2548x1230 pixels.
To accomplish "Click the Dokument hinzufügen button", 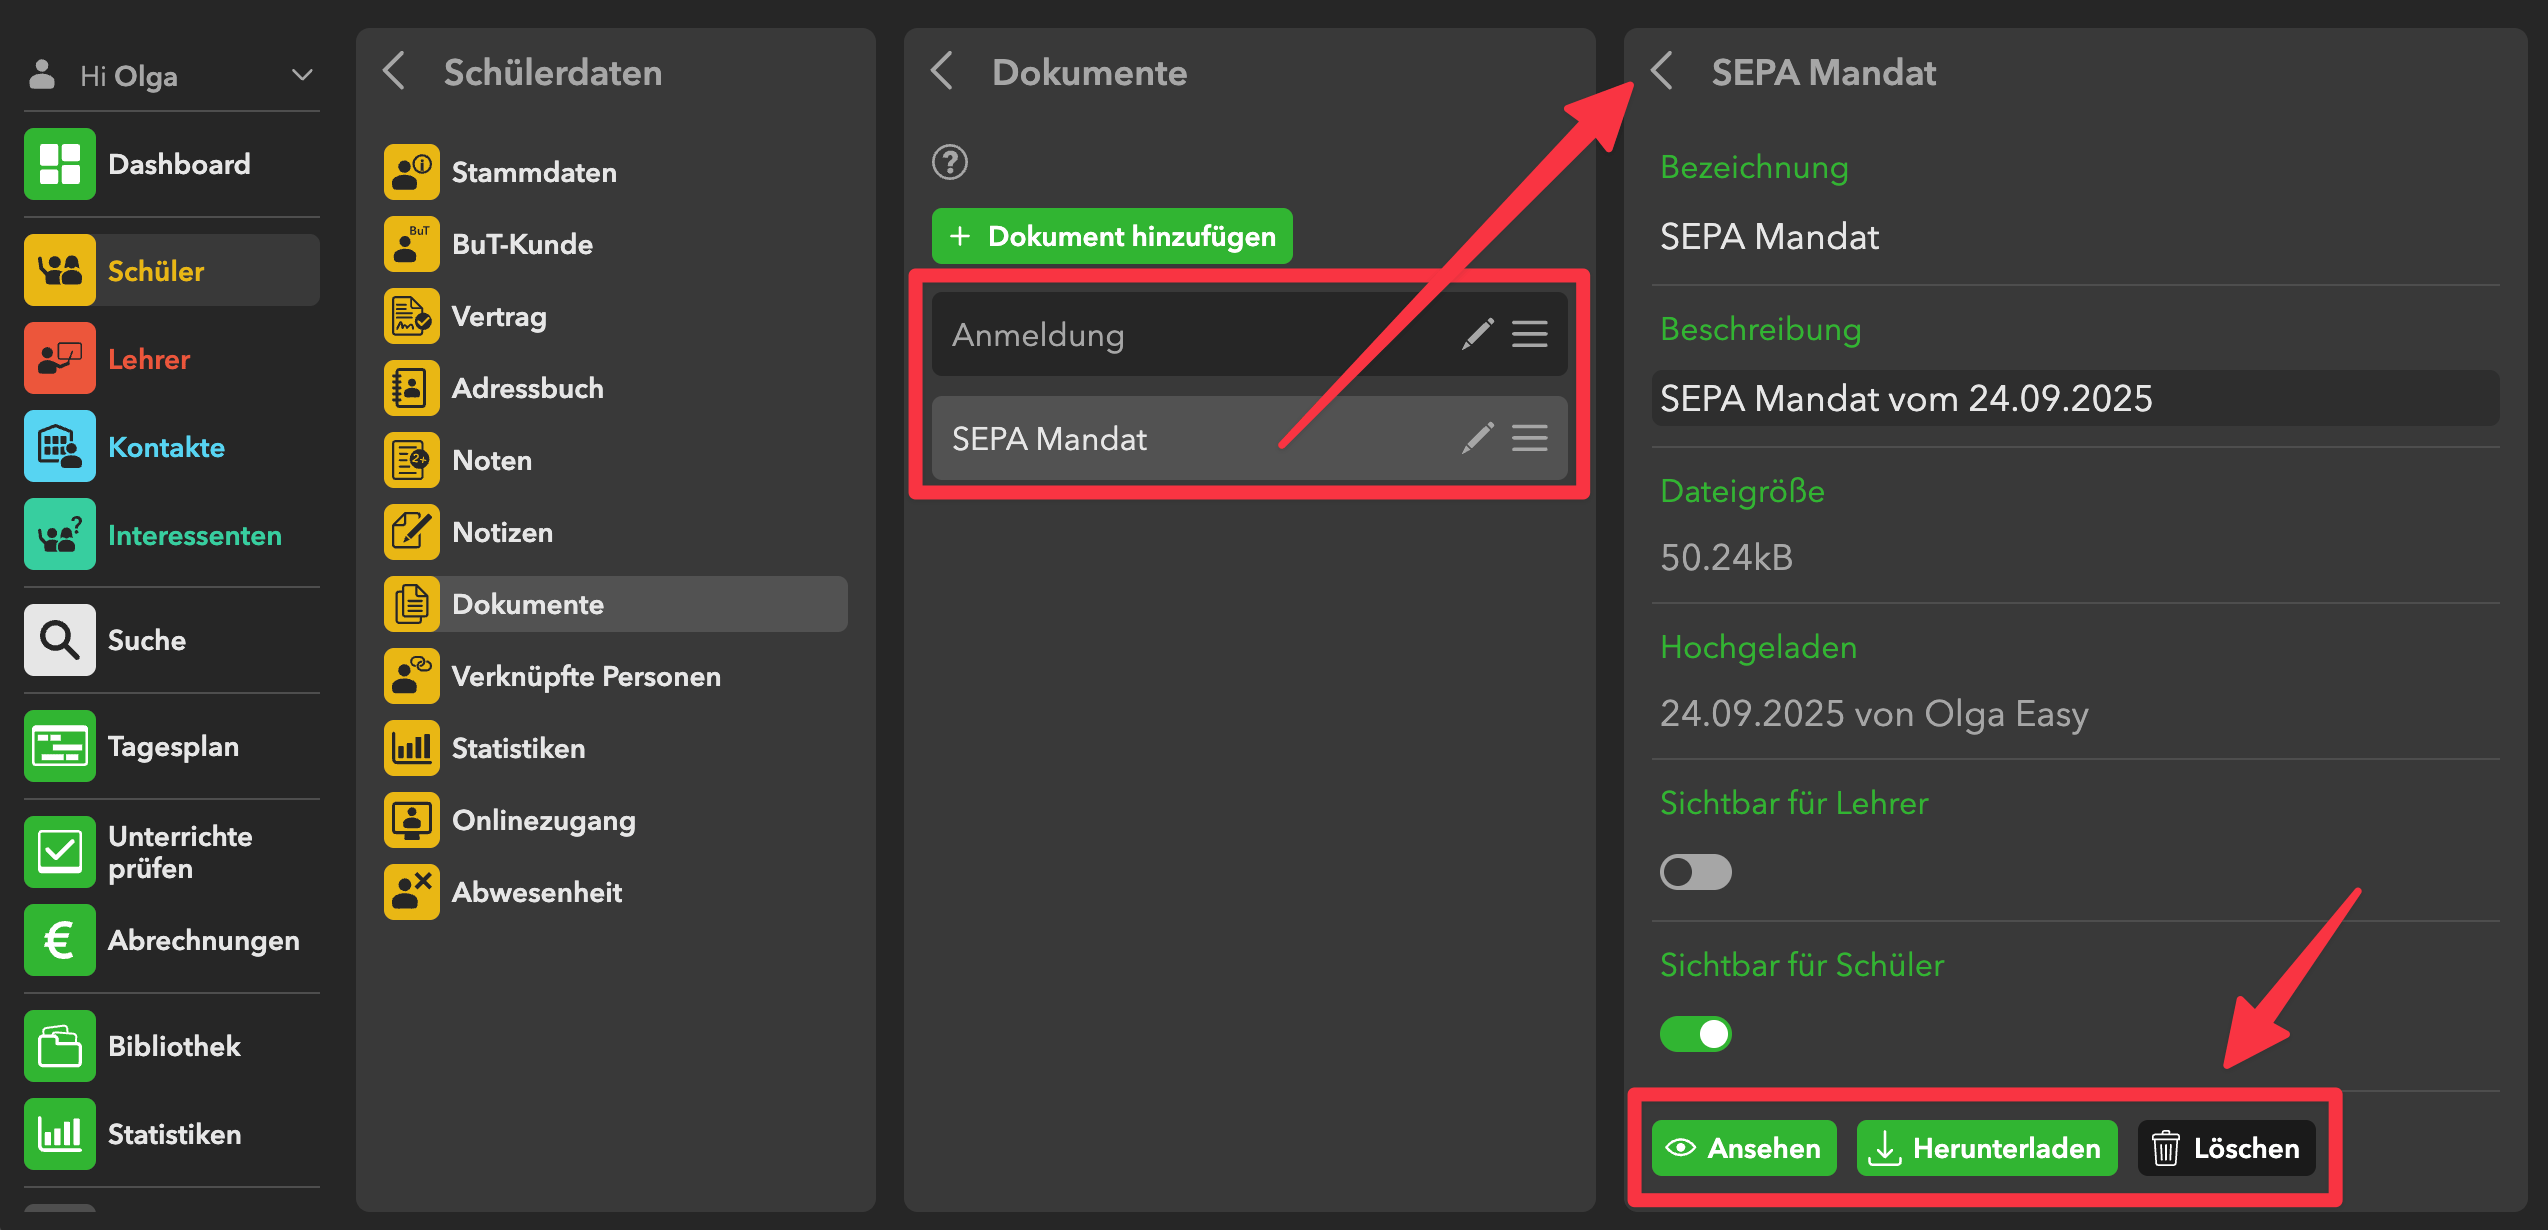I will 1112,236.
